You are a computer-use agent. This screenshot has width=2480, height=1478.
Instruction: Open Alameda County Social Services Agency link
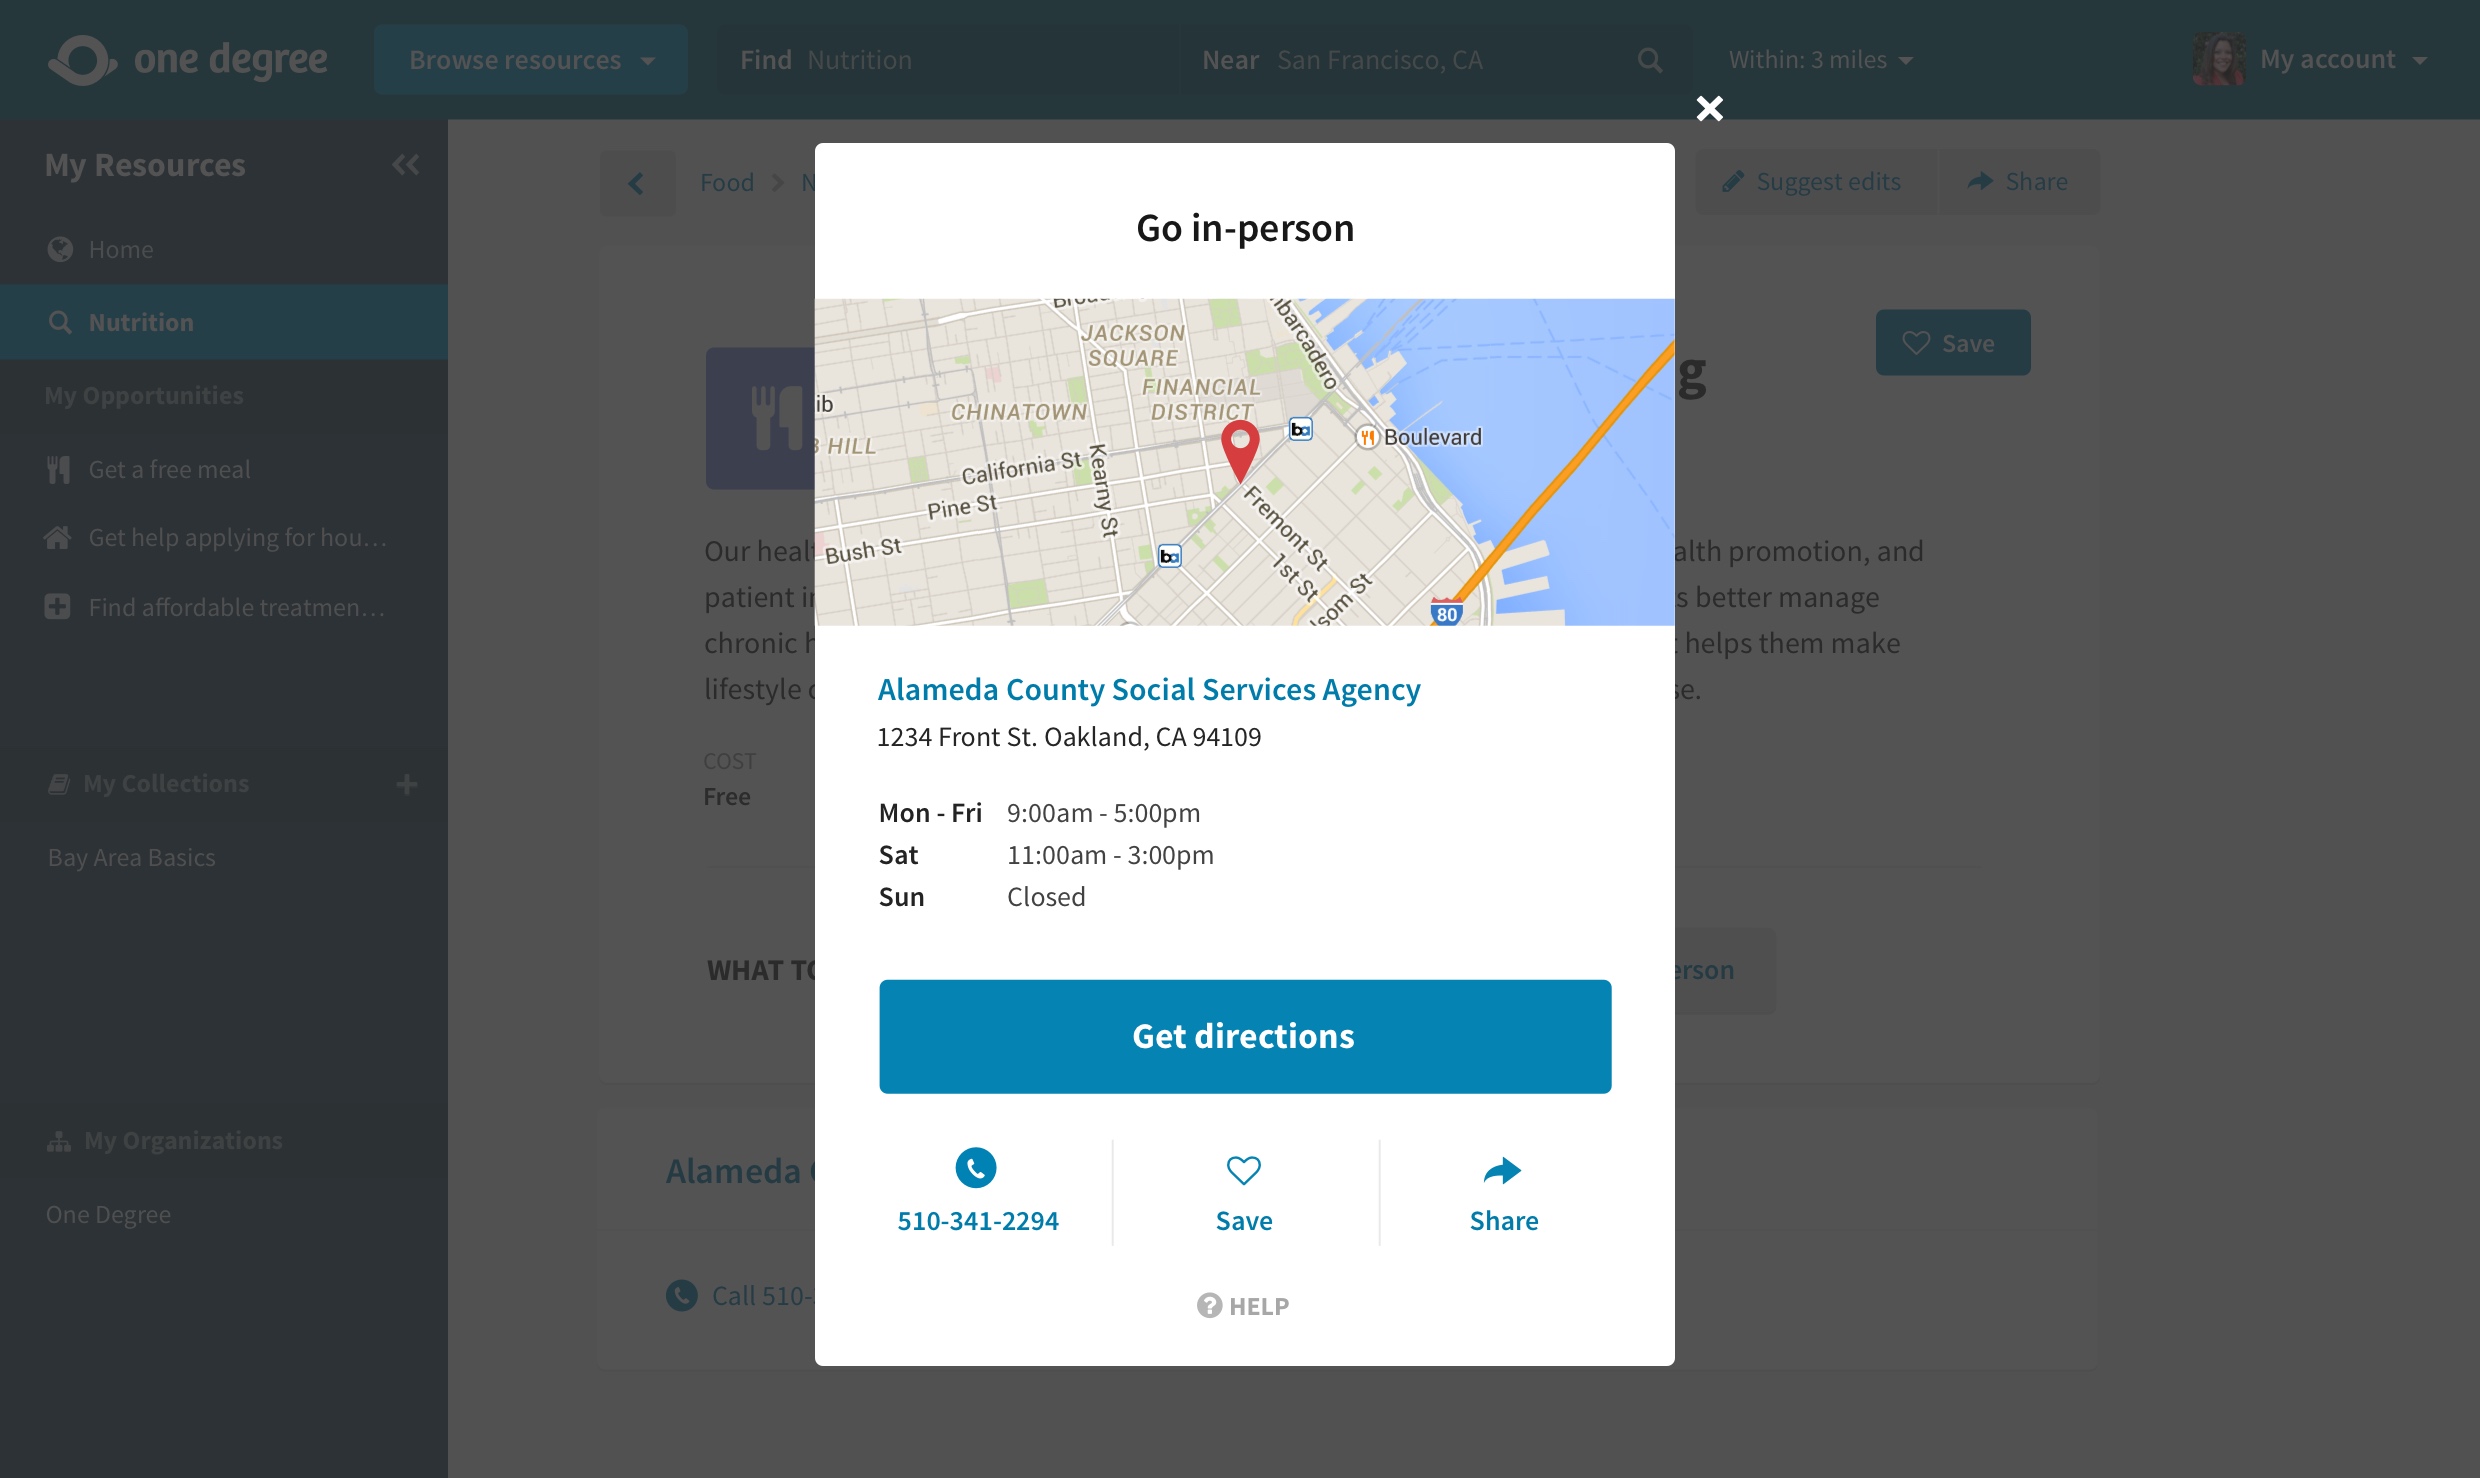1148,689
